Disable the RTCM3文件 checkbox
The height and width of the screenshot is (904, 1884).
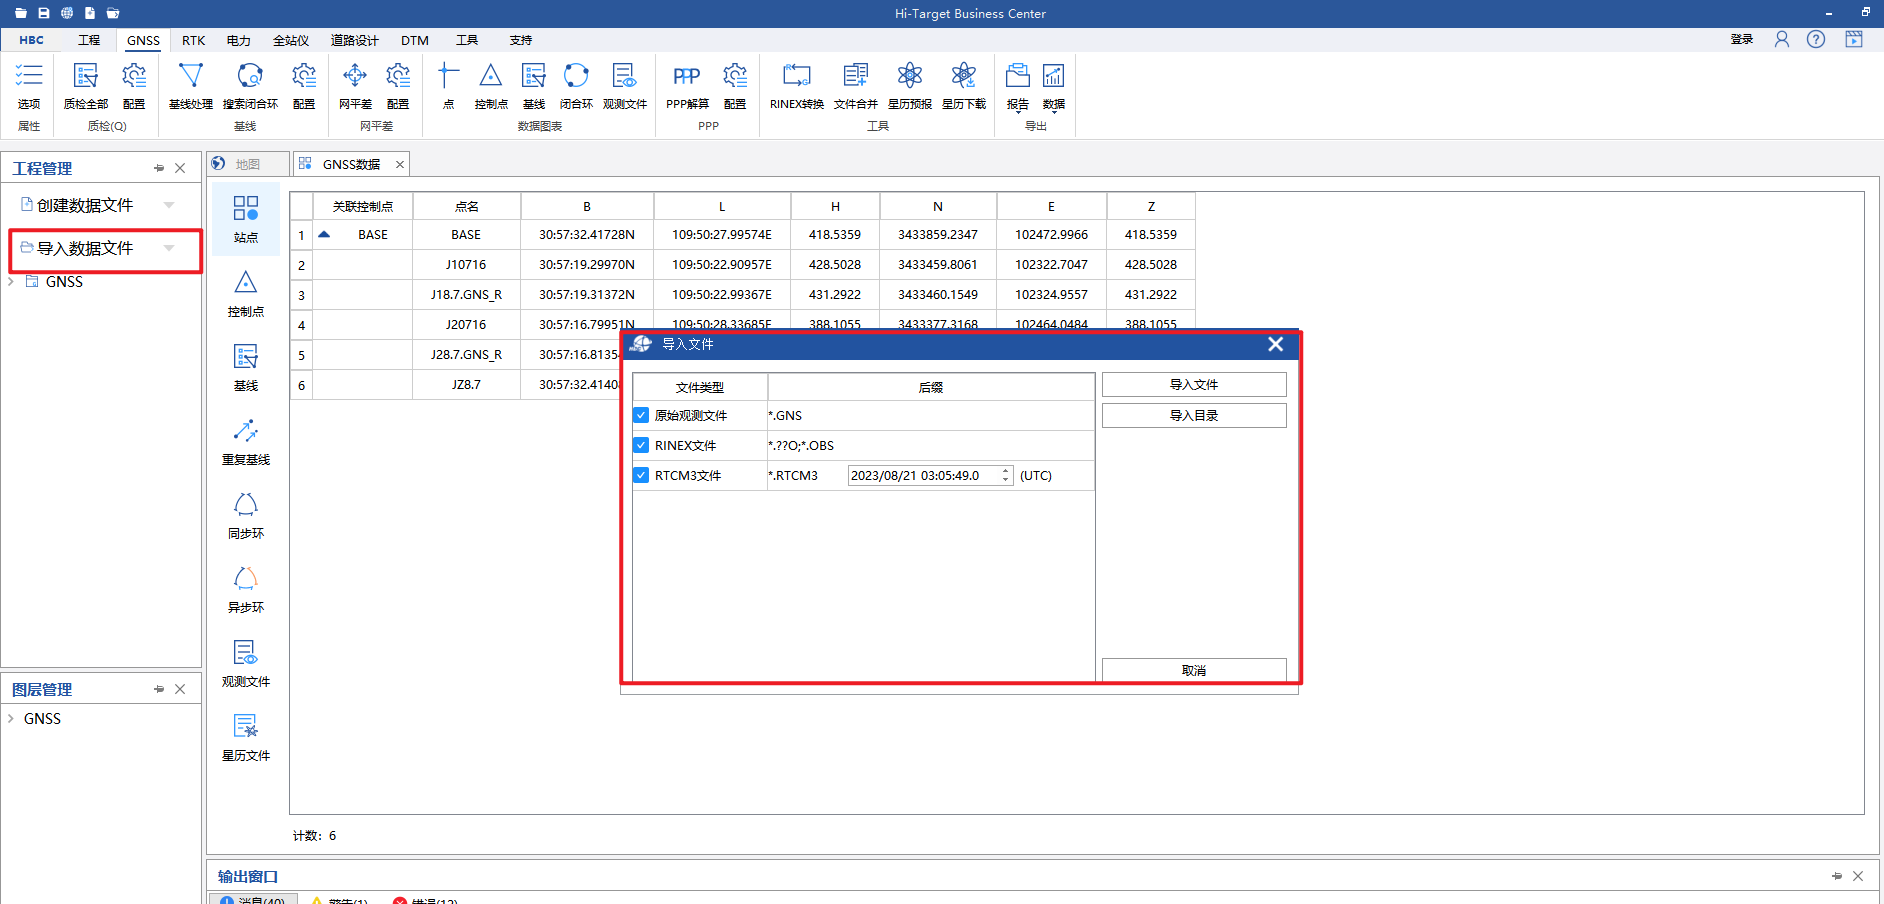click(642, 475)
